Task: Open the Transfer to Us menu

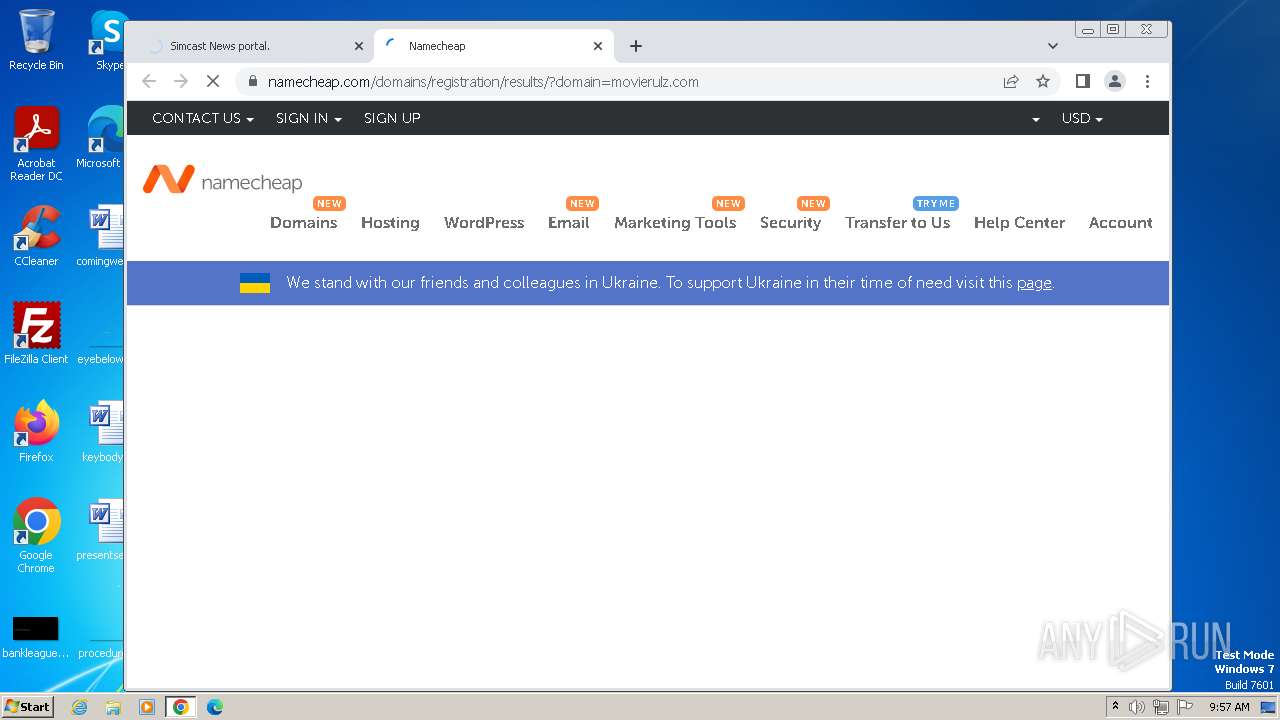Action: [897, 222]
